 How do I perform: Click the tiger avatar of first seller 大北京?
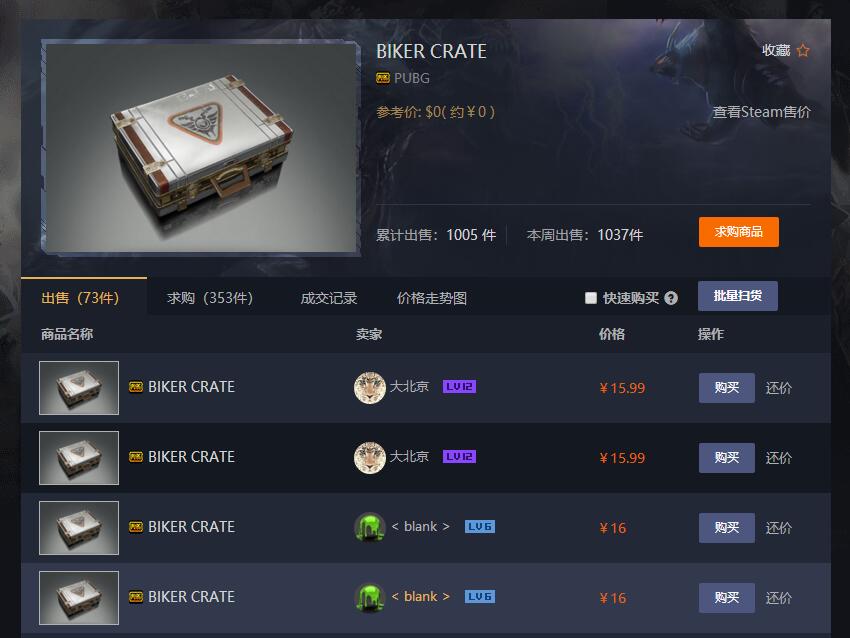pyautogui.click(x=370, y=388)
